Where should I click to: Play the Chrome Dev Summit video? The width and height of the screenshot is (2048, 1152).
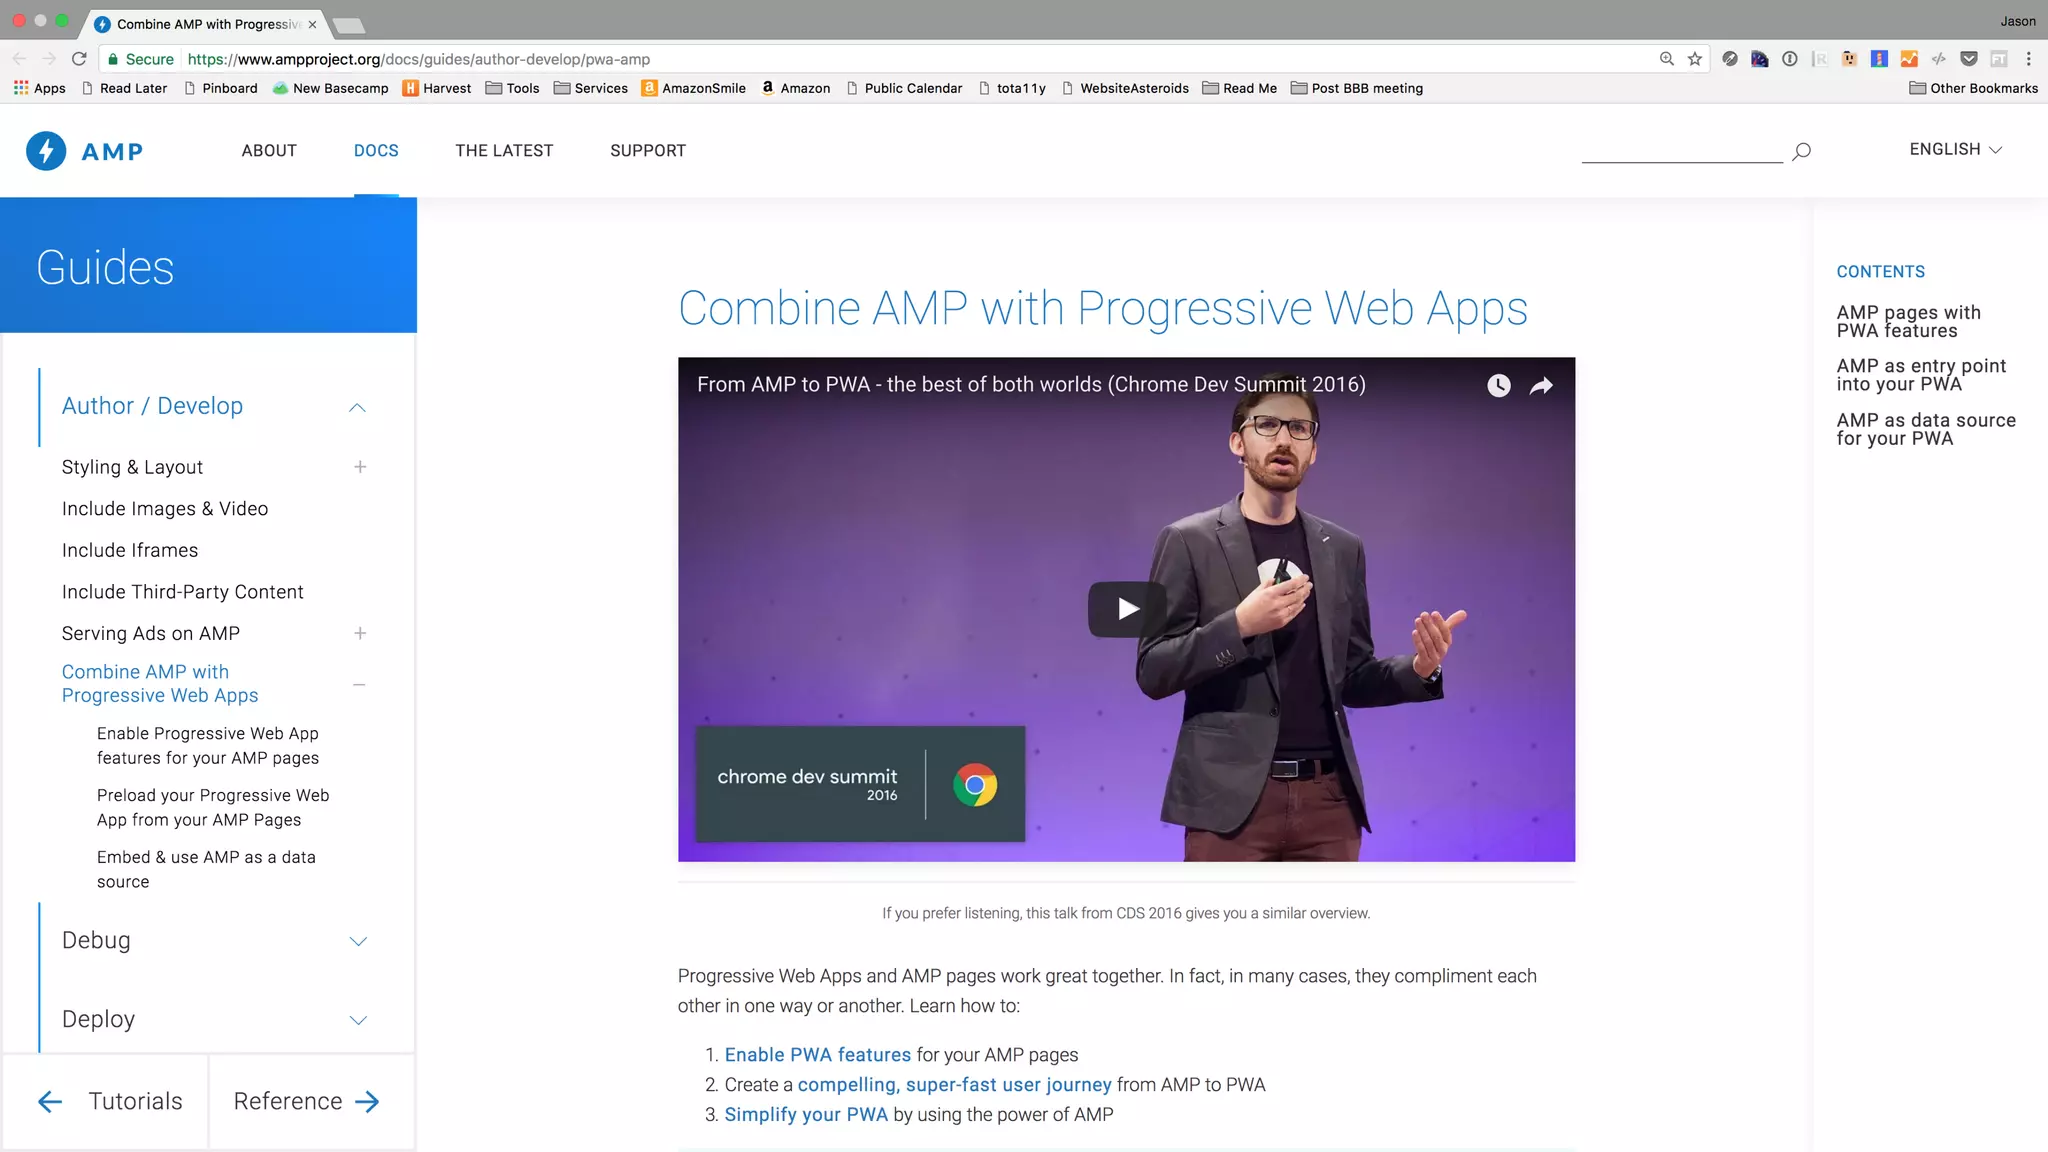(1127, 608)
